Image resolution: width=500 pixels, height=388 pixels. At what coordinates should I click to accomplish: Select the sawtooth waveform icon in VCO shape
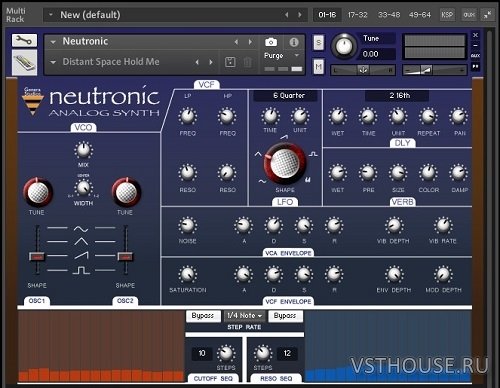point(81,256)
